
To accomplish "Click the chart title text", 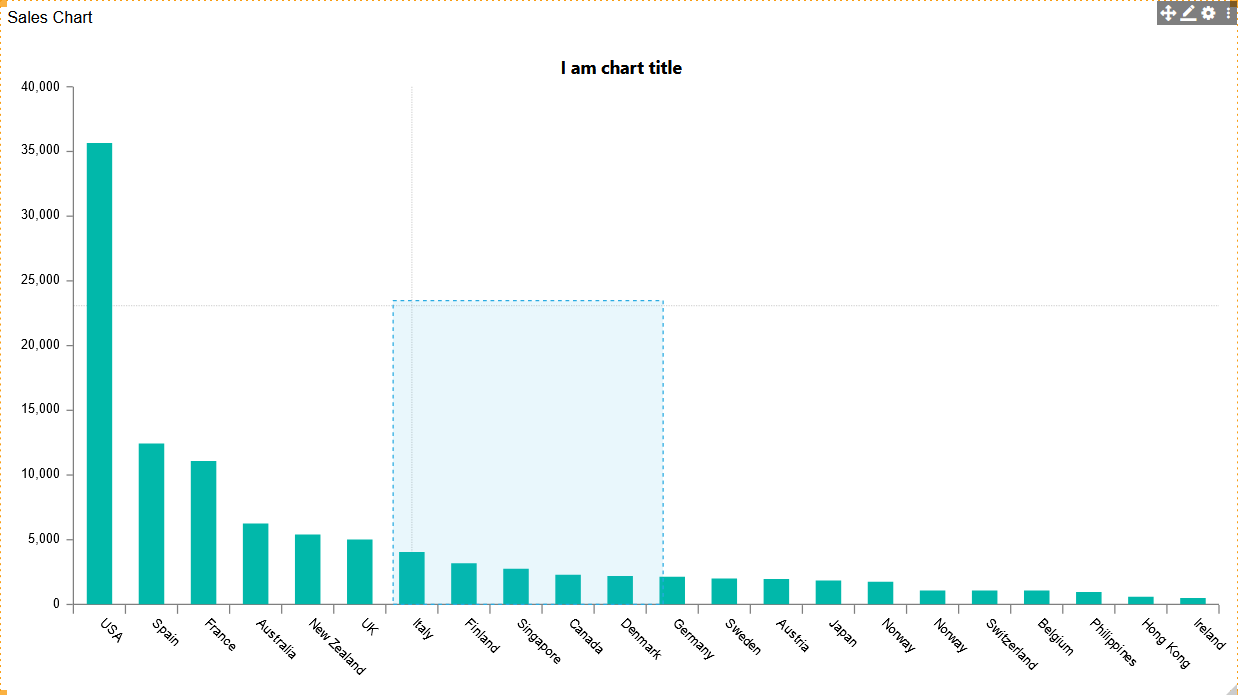I will [x=621, y=68].
